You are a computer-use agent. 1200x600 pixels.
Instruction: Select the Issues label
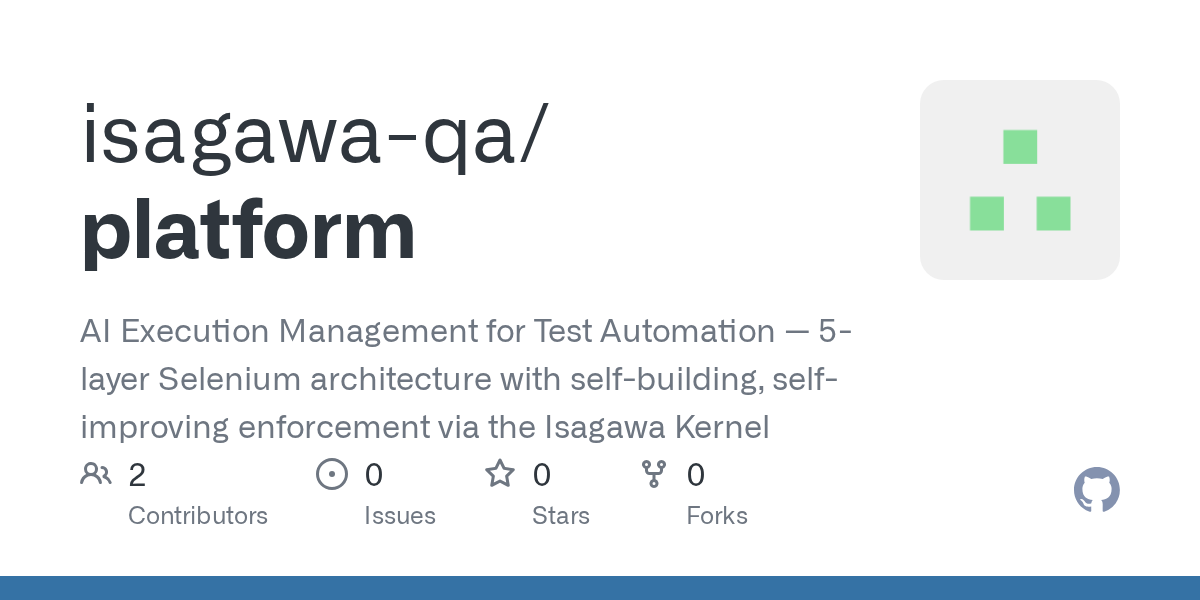(400, 516)
